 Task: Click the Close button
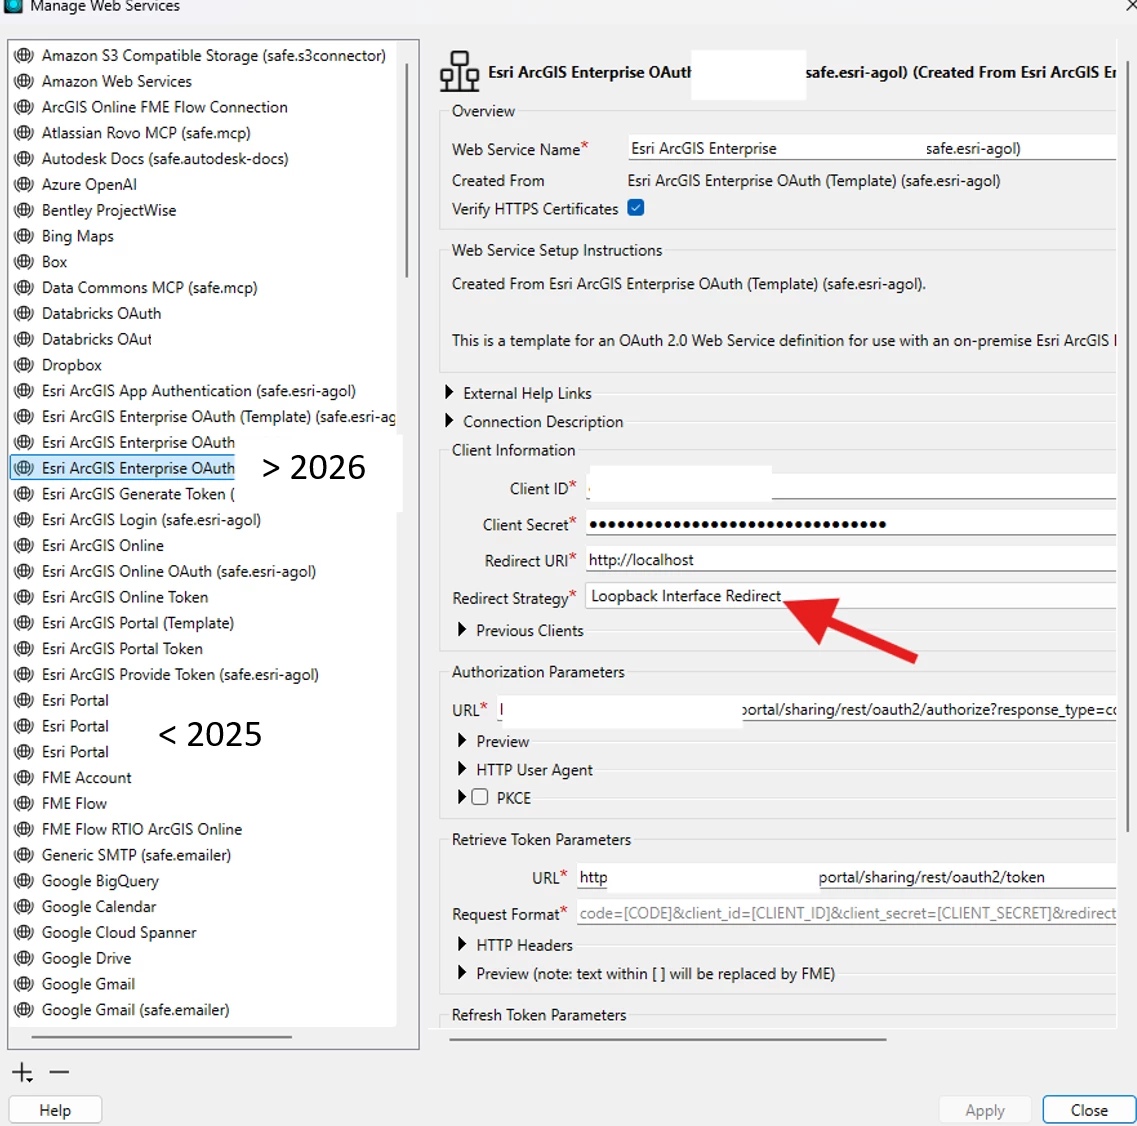[1089, 1110]
